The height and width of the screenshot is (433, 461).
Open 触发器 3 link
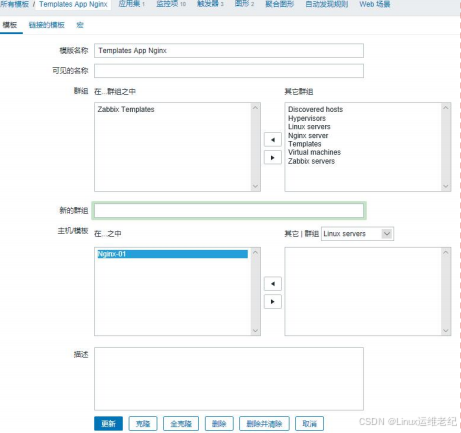click(x=210, y=4)
